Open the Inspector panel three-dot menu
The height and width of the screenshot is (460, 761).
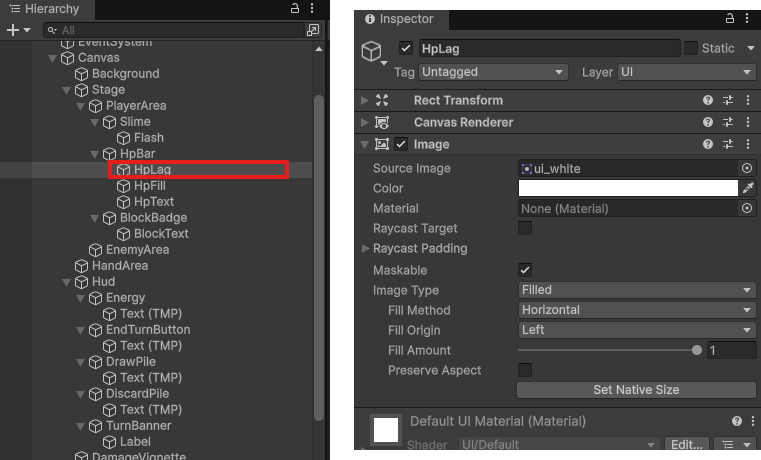747,18
